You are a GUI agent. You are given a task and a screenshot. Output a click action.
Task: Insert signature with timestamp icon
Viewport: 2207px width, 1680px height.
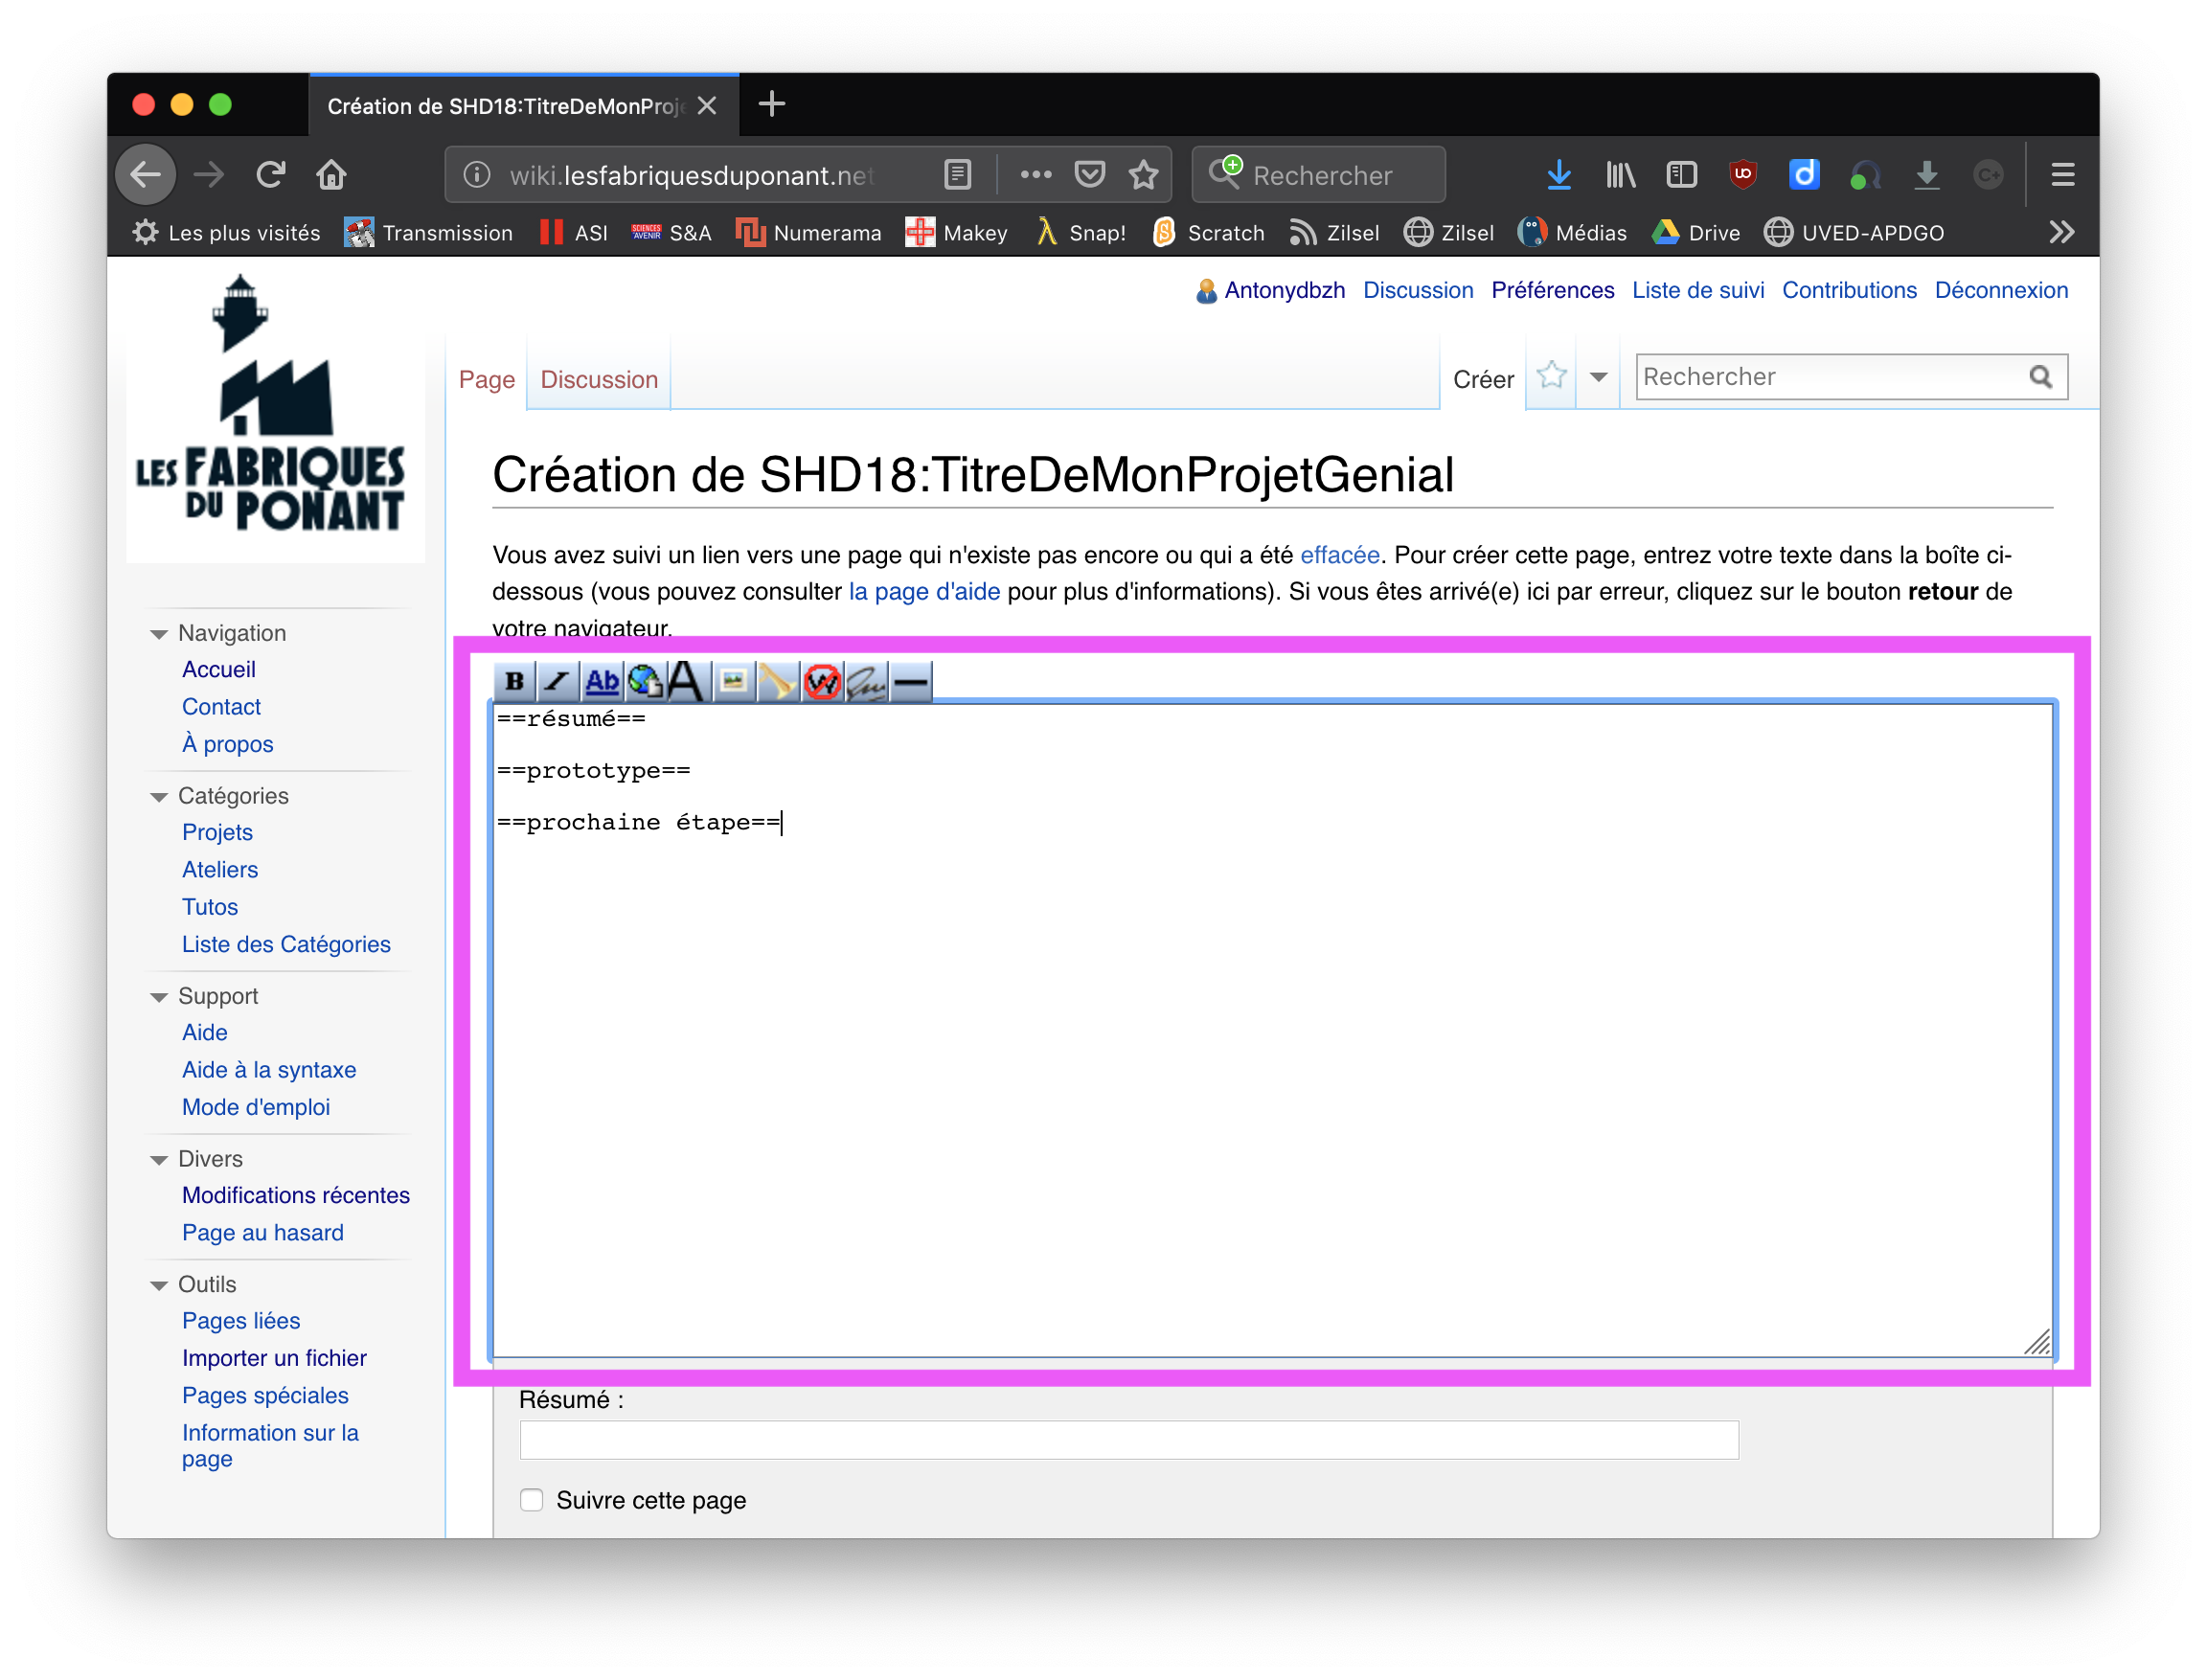[x=866, y=682]
